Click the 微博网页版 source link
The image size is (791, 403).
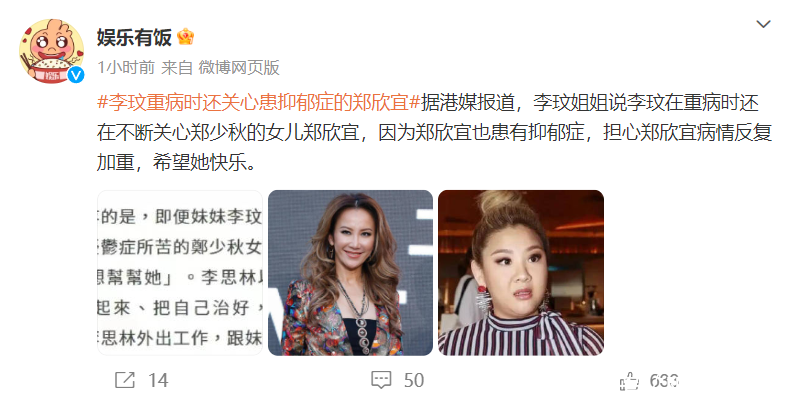(239, 67)
